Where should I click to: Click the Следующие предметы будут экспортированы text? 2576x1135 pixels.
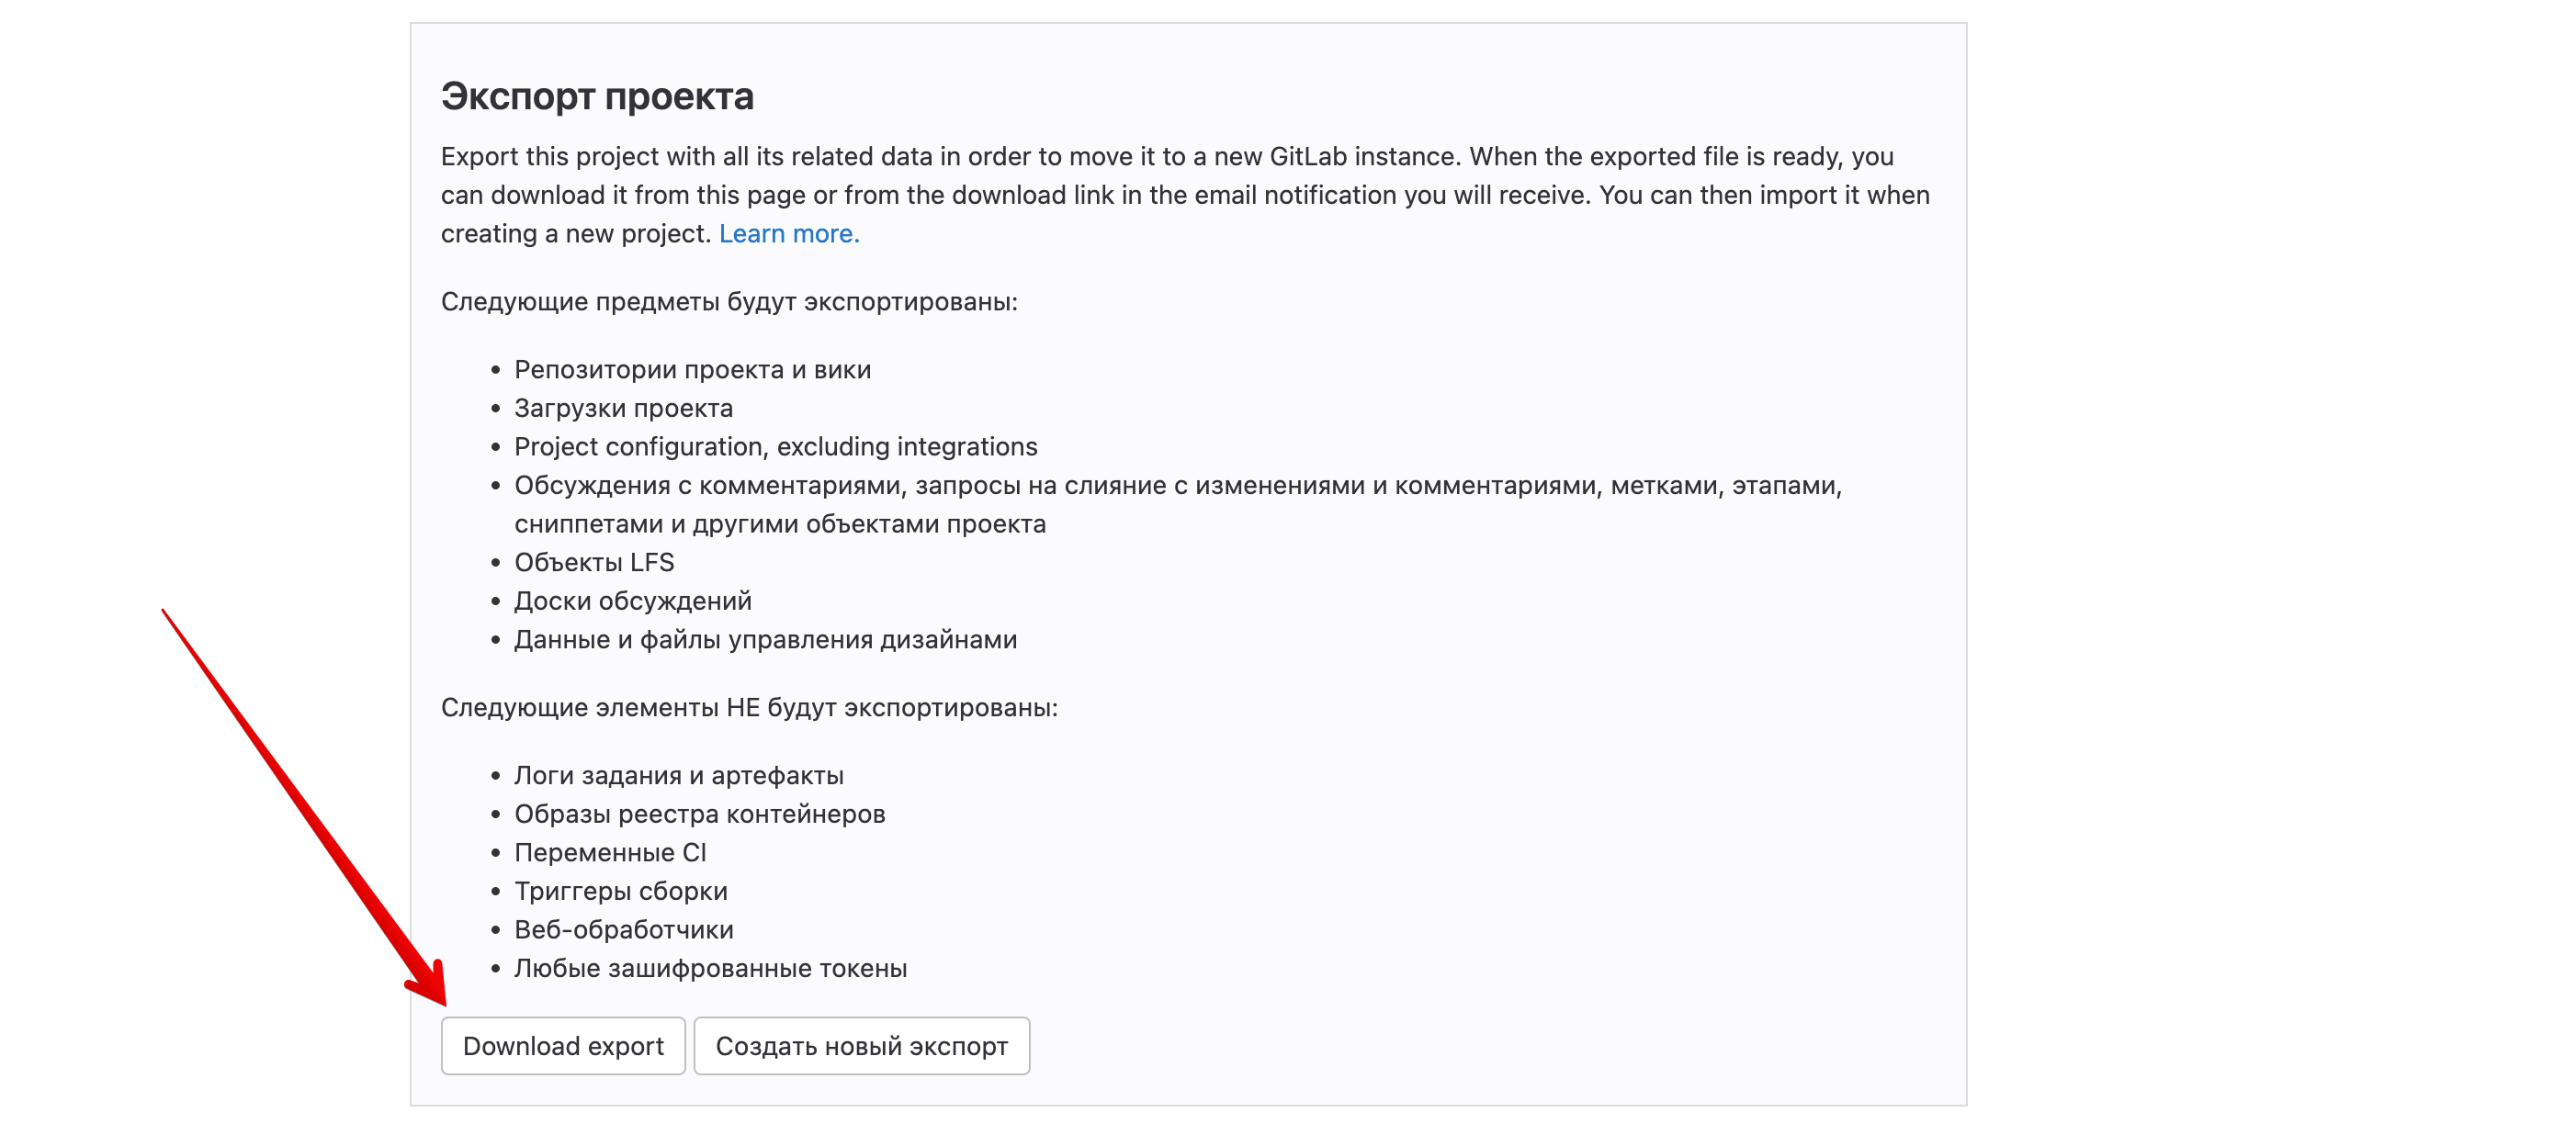click(x=729, y=301)
